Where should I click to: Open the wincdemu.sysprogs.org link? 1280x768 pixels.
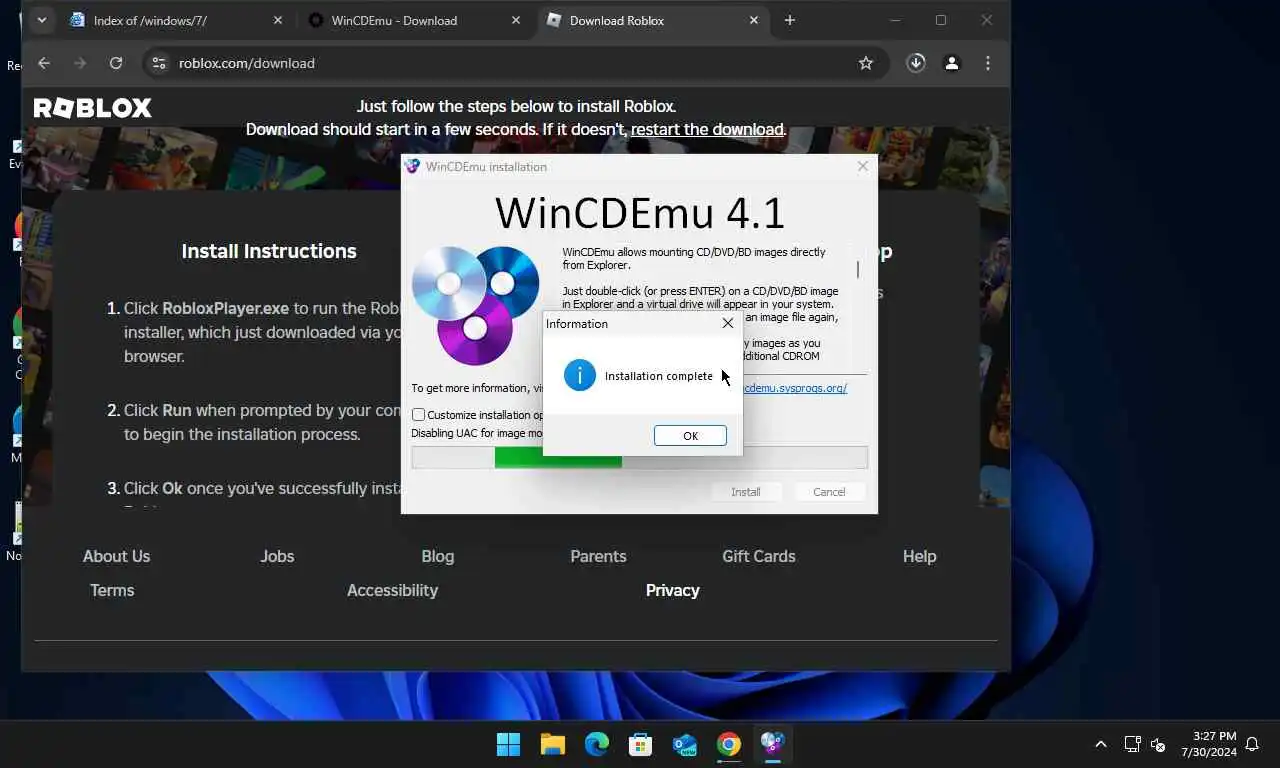(x=795, y=388)
